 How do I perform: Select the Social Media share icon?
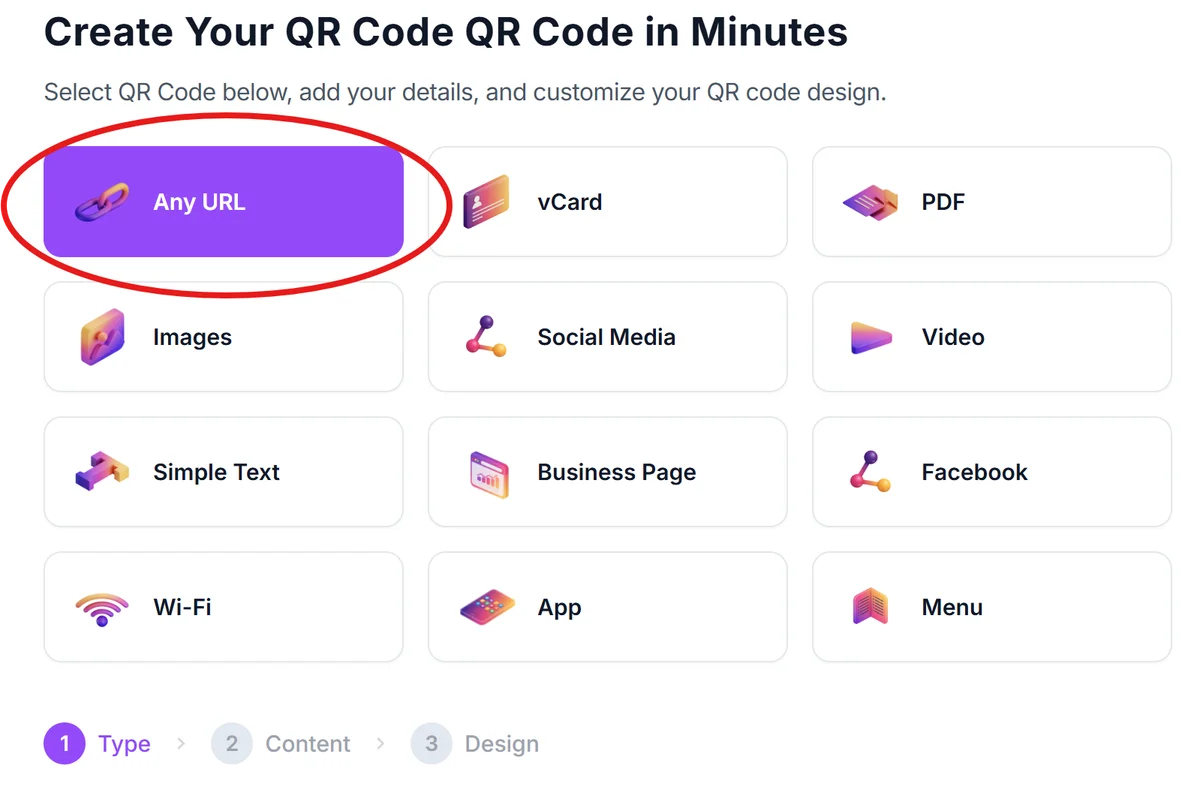click(488, 336)
